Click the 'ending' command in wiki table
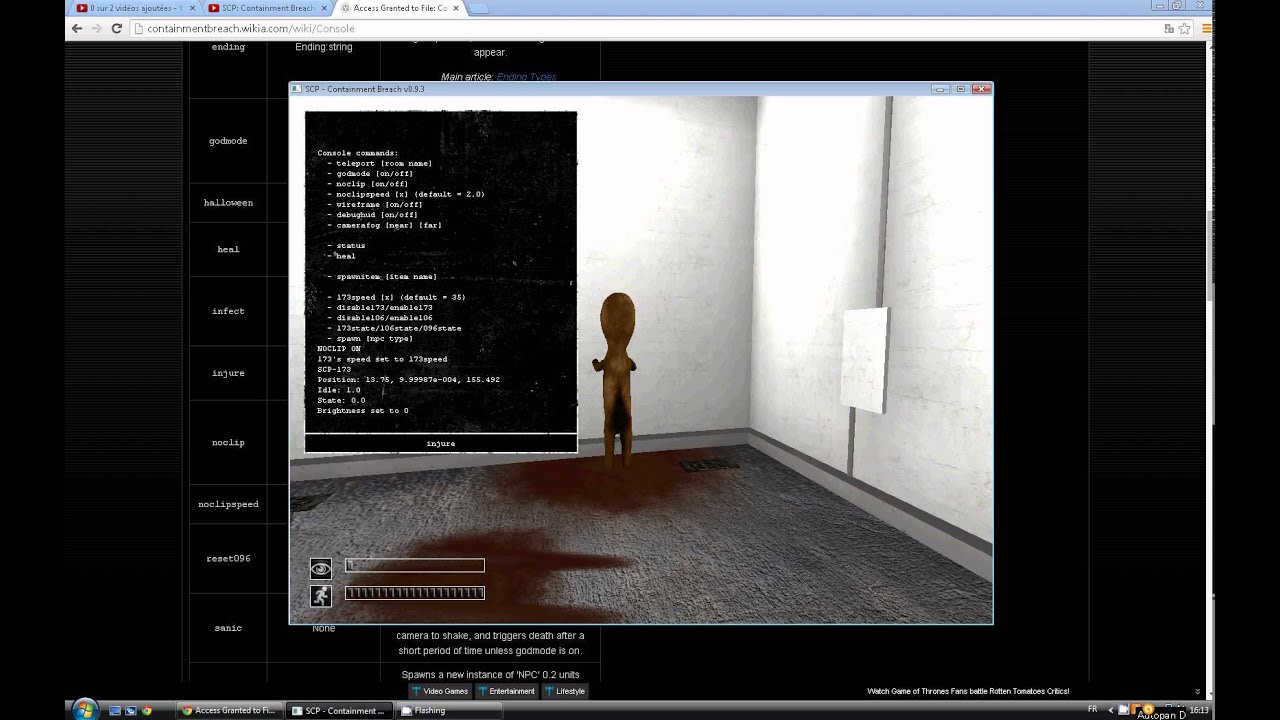Screen dimensions: 1280x720 (228, 47)
